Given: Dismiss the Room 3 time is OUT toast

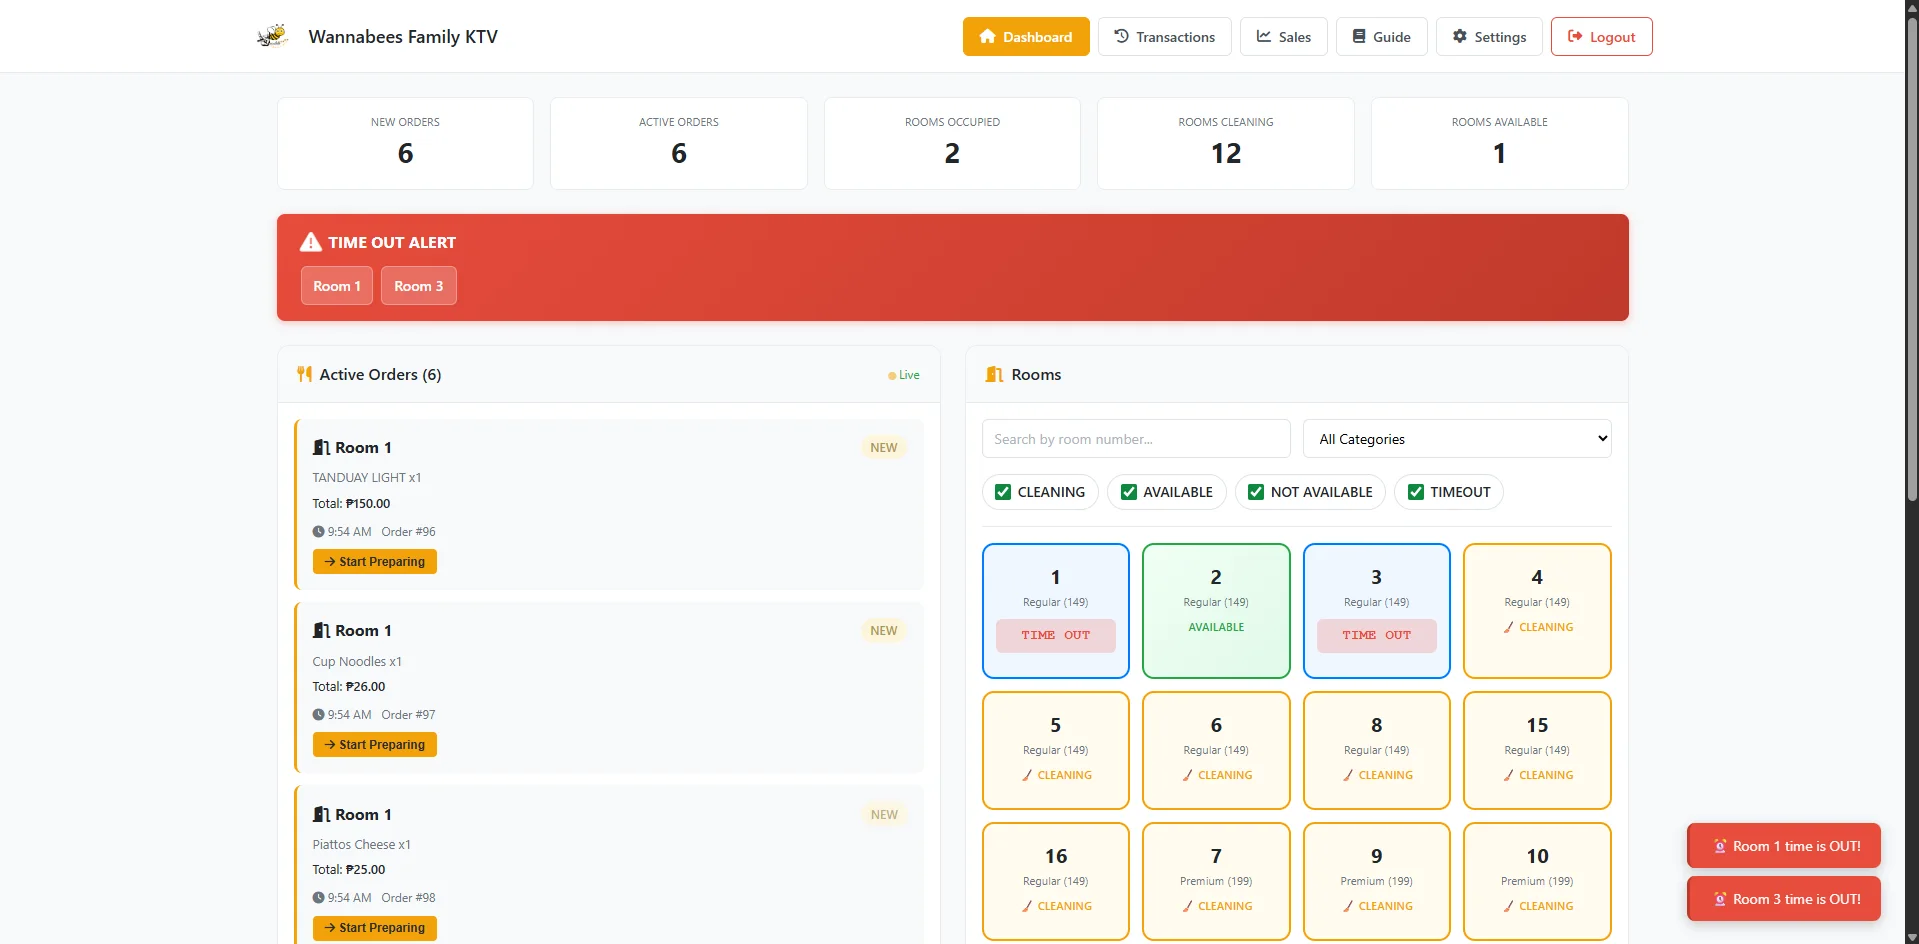Looking at the screenshot, I should (1784, 899).
